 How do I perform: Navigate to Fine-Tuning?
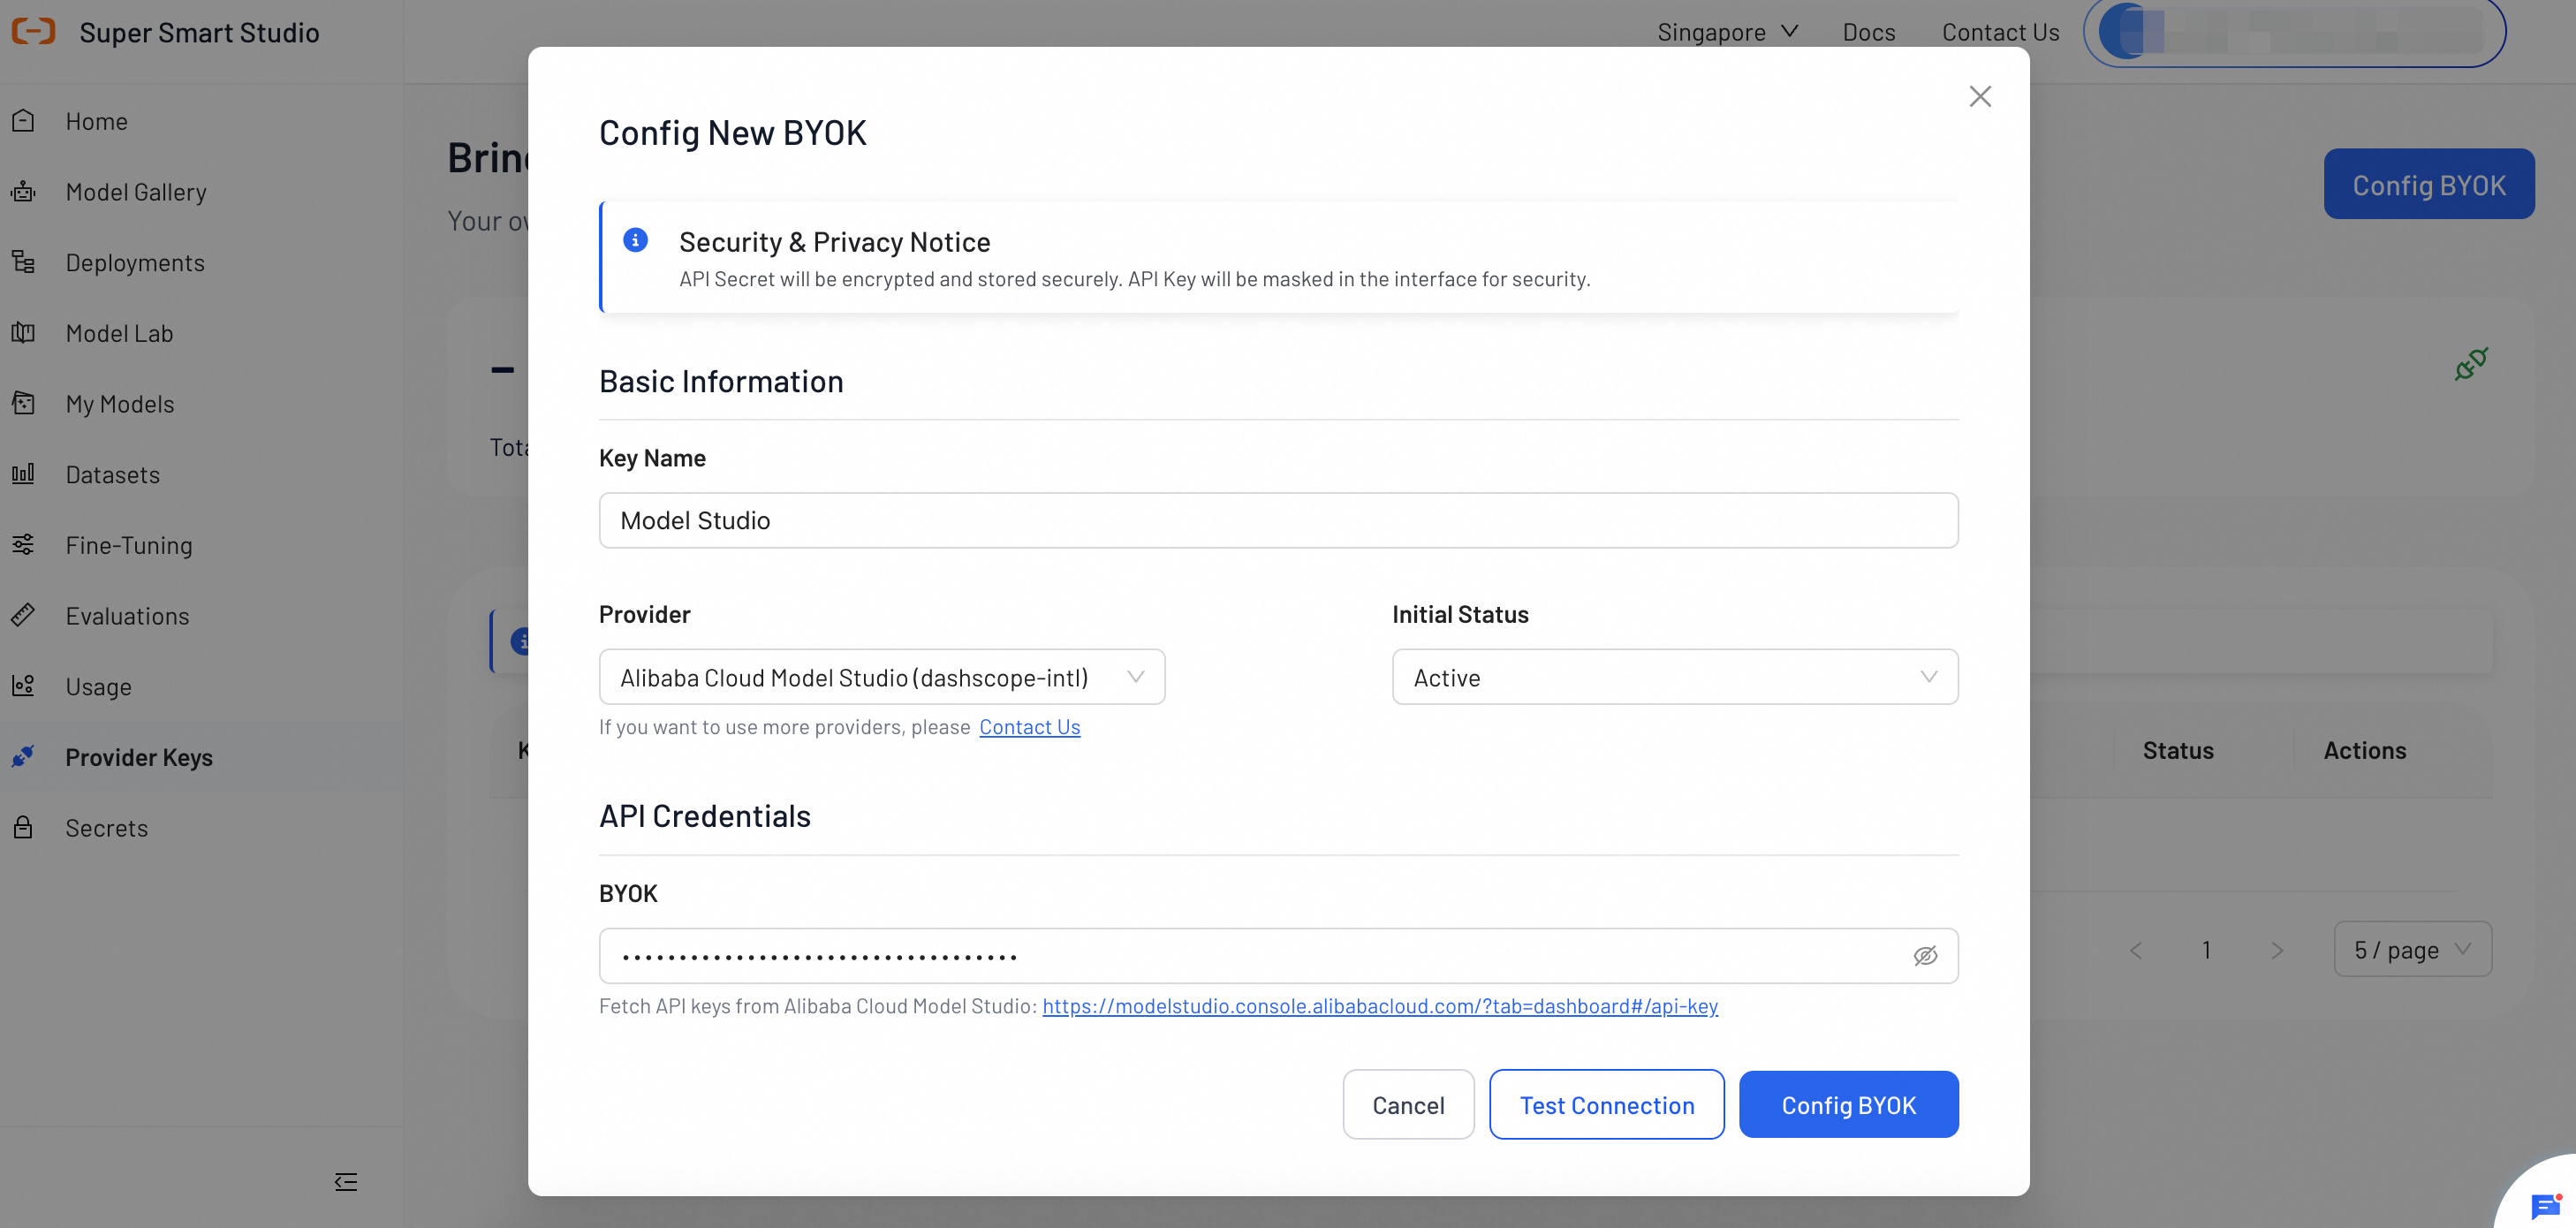(129, 544)
